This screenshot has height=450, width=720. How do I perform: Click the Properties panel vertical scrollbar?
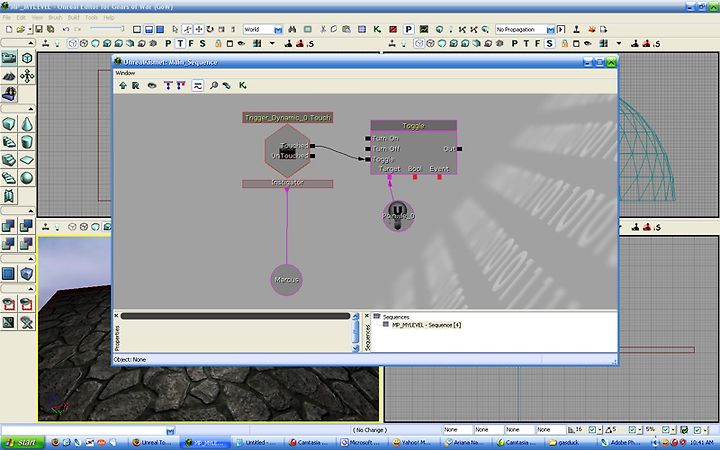tap(355, 332)
